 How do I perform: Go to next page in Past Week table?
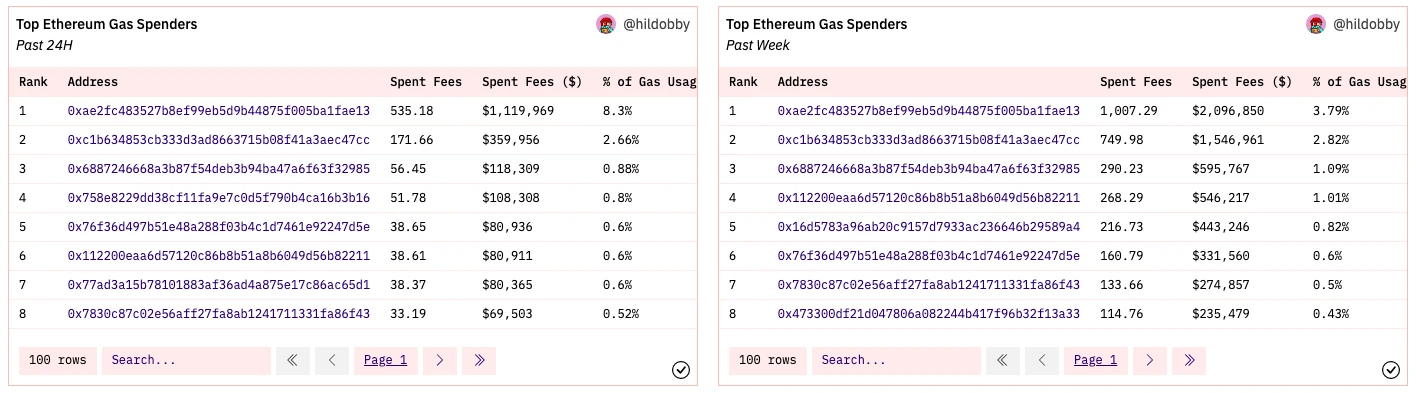point(1149,360)
